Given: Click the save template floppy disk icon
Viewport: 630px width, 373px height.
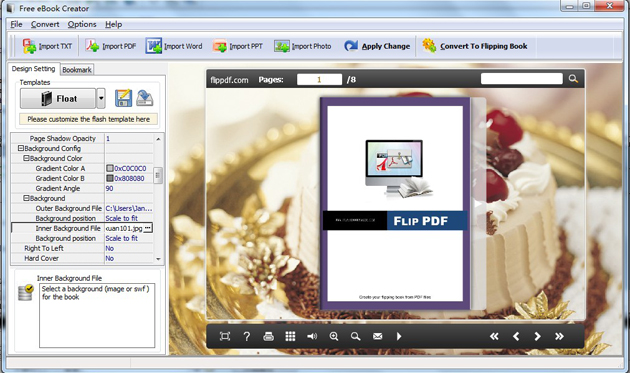Looking at the screenshot, I should (123, 98).
